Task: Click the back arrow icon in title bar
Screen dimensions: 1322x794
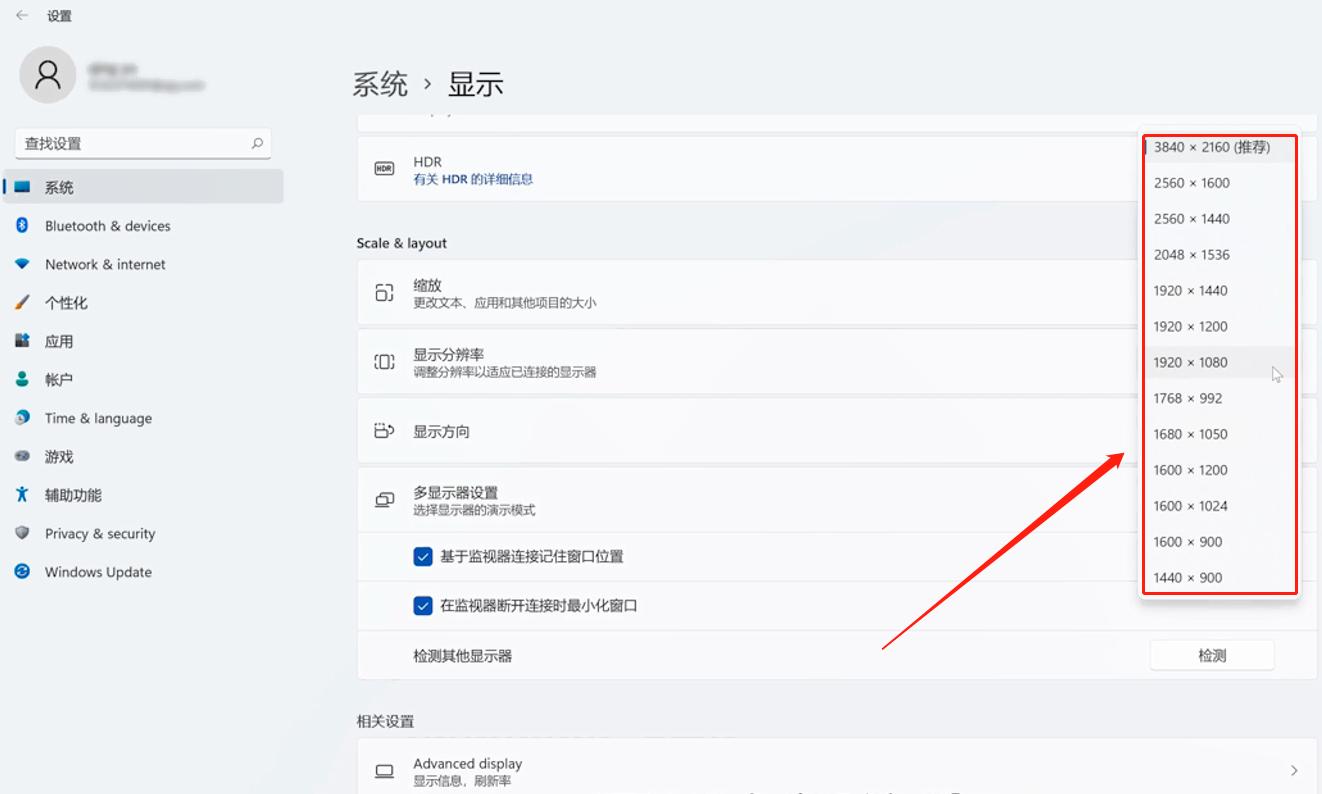Action: [22, 16]
